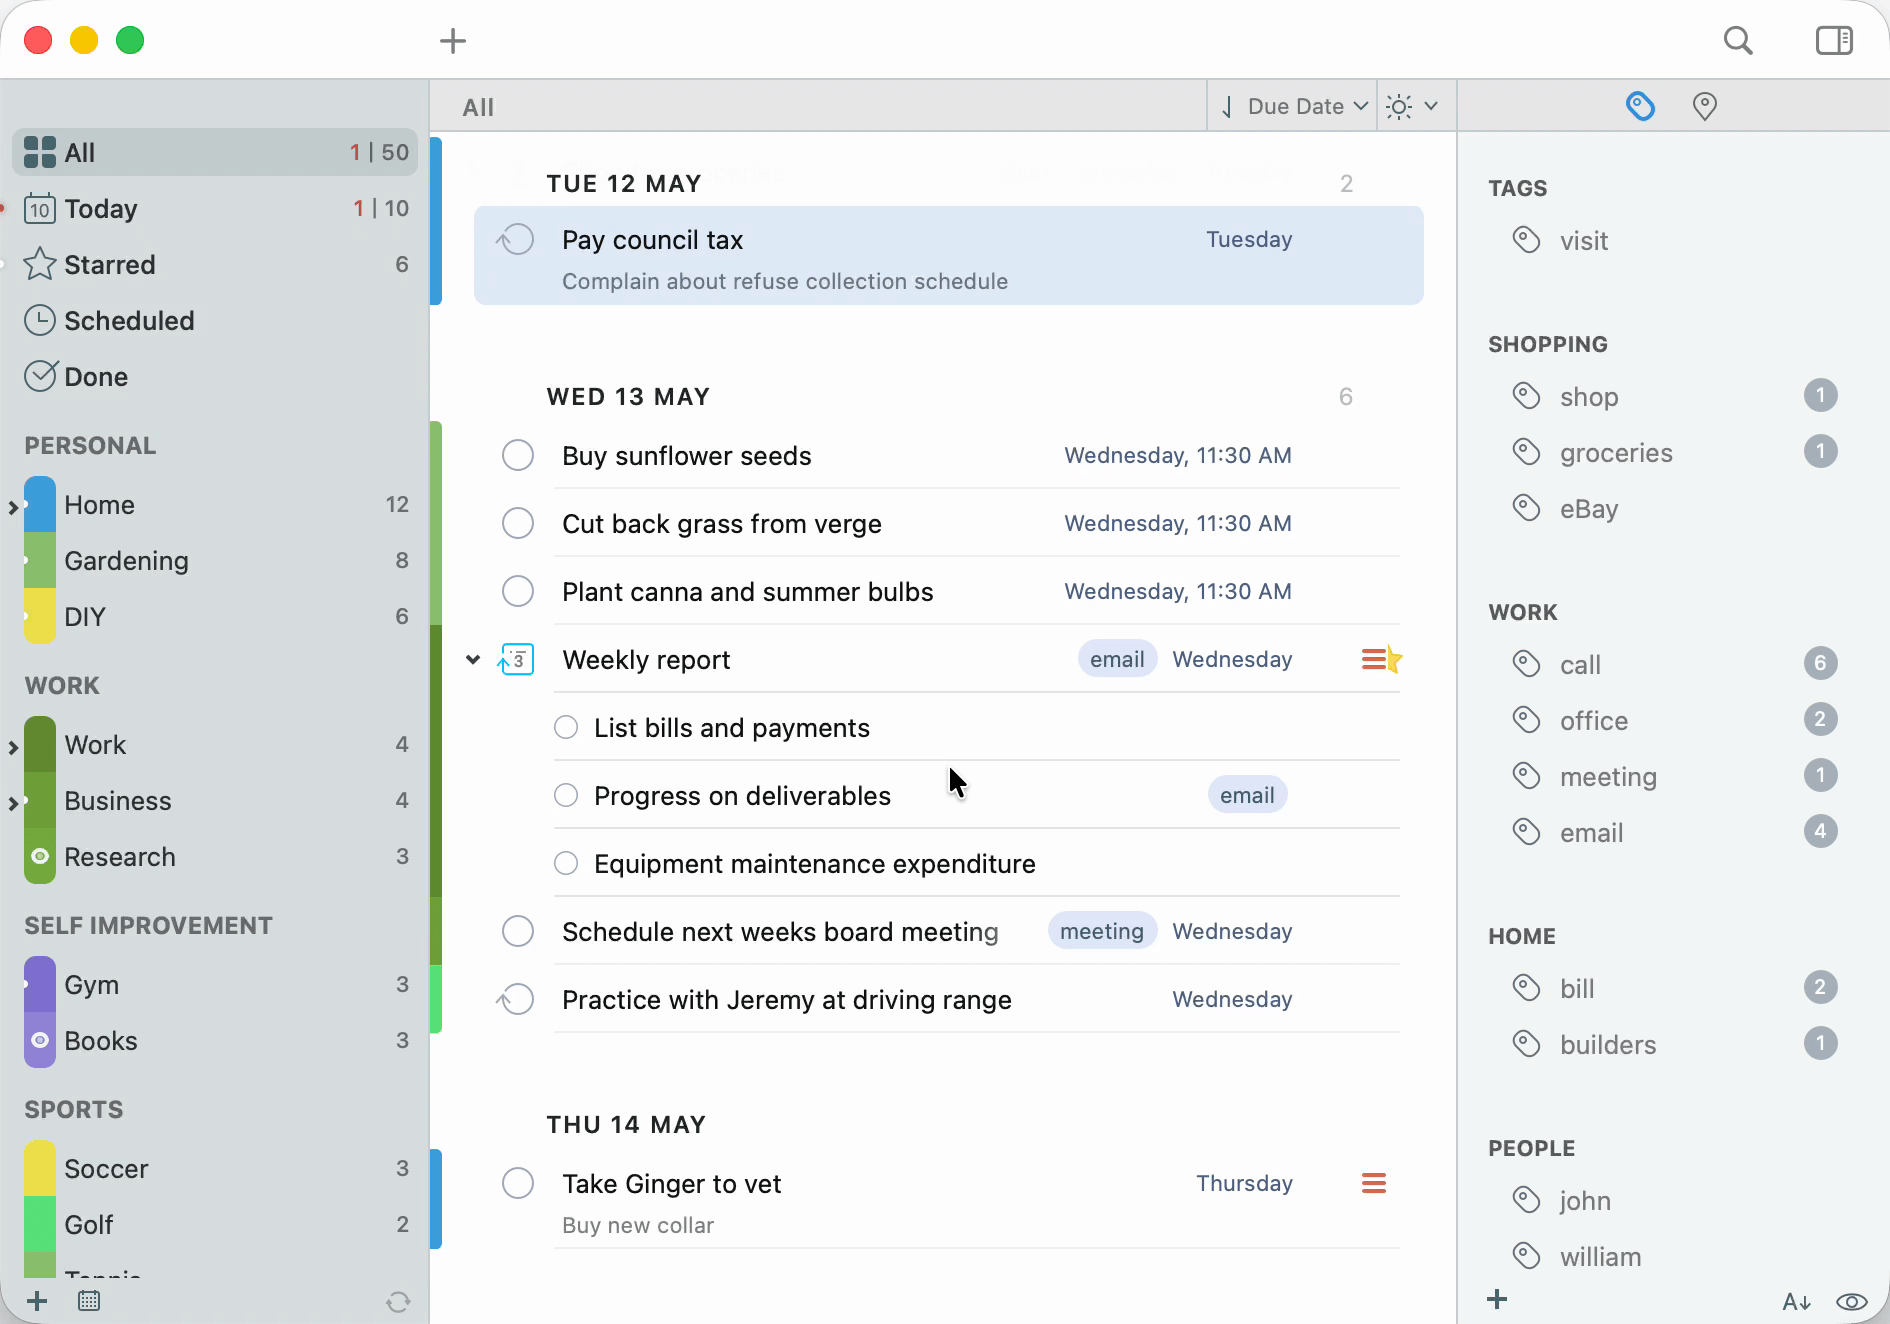Viewport: 1890px width, 1324px height.
Task: Click the tag sort A-Z icon
Action: click(x=1796, y=1301)
